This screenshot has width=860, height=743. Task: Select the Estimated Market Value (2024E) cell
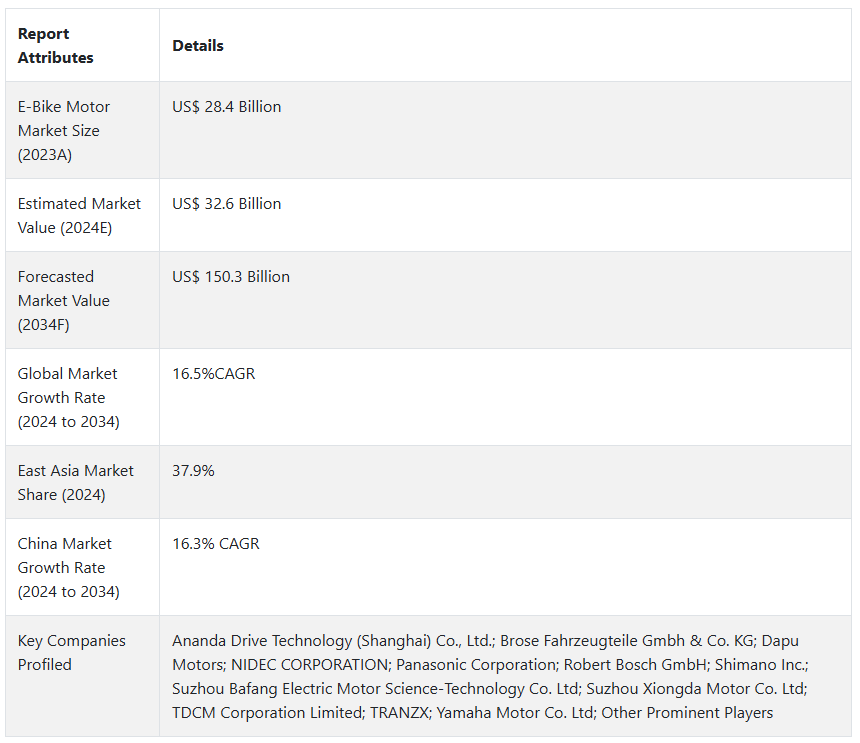point(79,216)
